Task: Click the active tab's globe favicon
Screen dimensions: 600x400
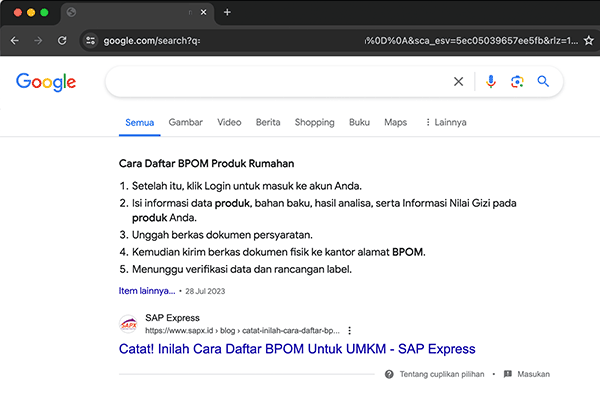Action: (71, 12)
